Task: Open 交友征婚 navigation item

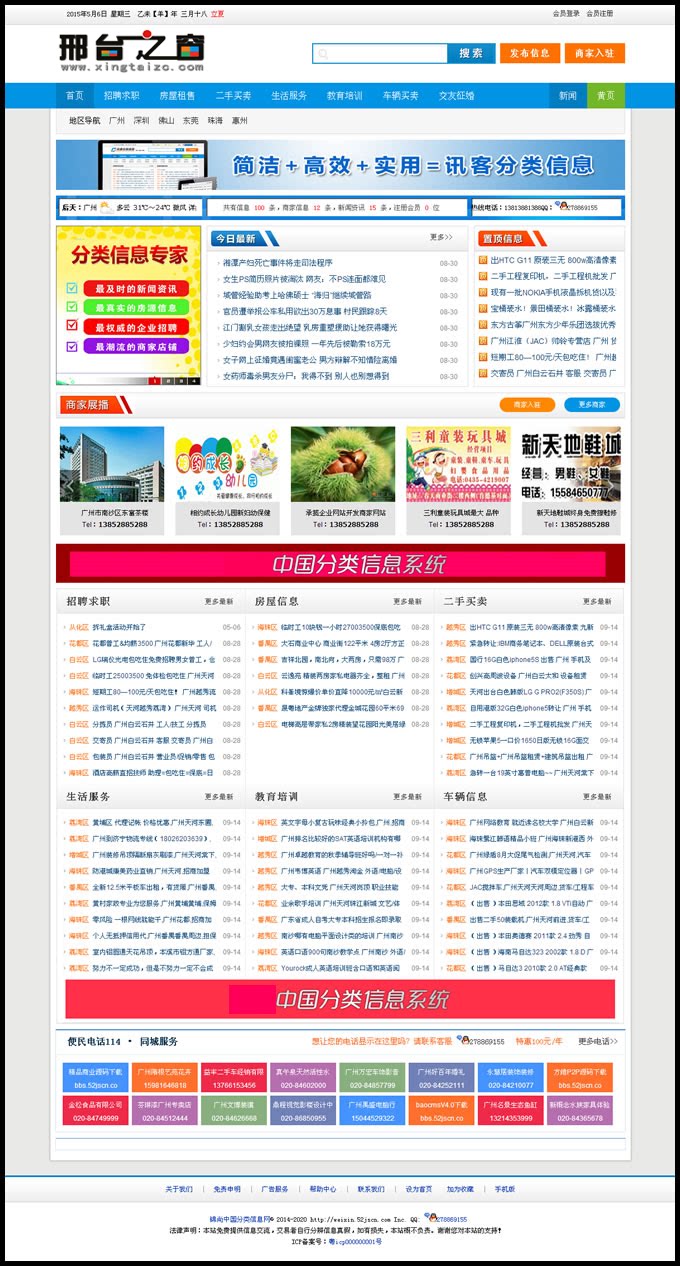Action: [457, 96]
